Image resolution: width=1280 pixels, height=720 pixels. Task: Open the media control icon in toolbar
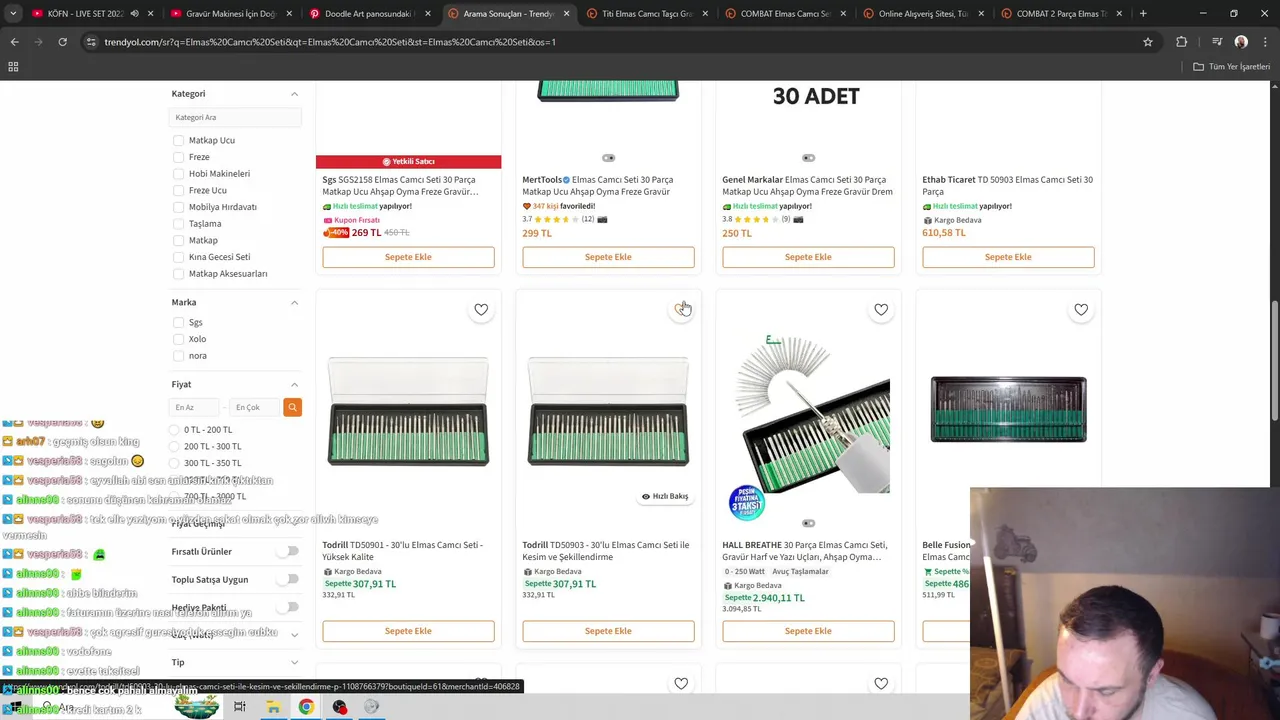pos(1217,42)
